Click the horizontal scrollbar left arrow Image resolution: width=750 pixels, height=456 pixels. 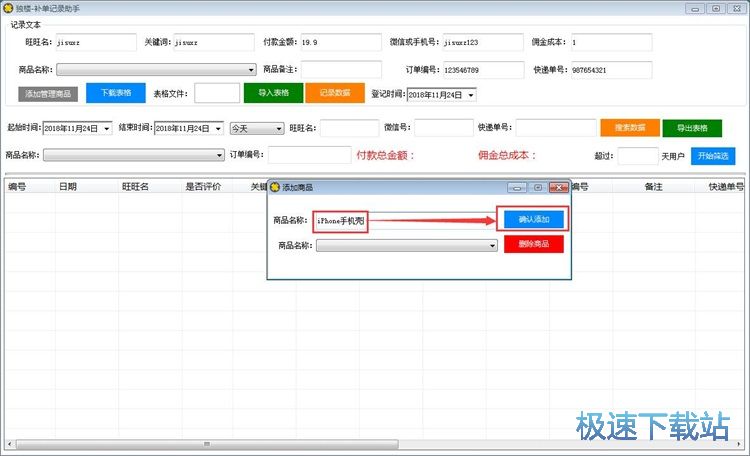tap(10, 444)
